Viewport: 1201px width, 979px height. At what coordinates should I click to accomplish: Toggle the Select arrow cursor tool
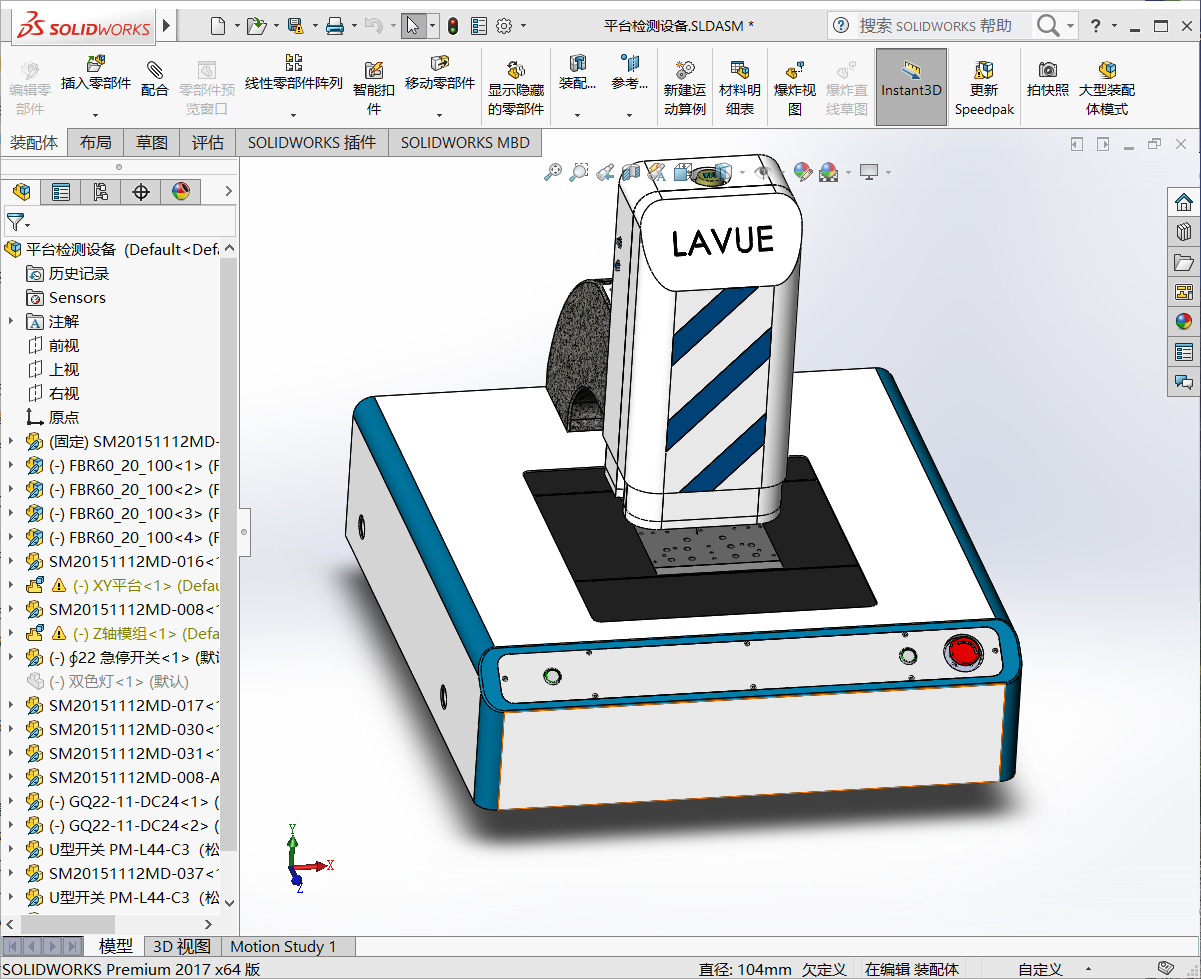(414, 26)
